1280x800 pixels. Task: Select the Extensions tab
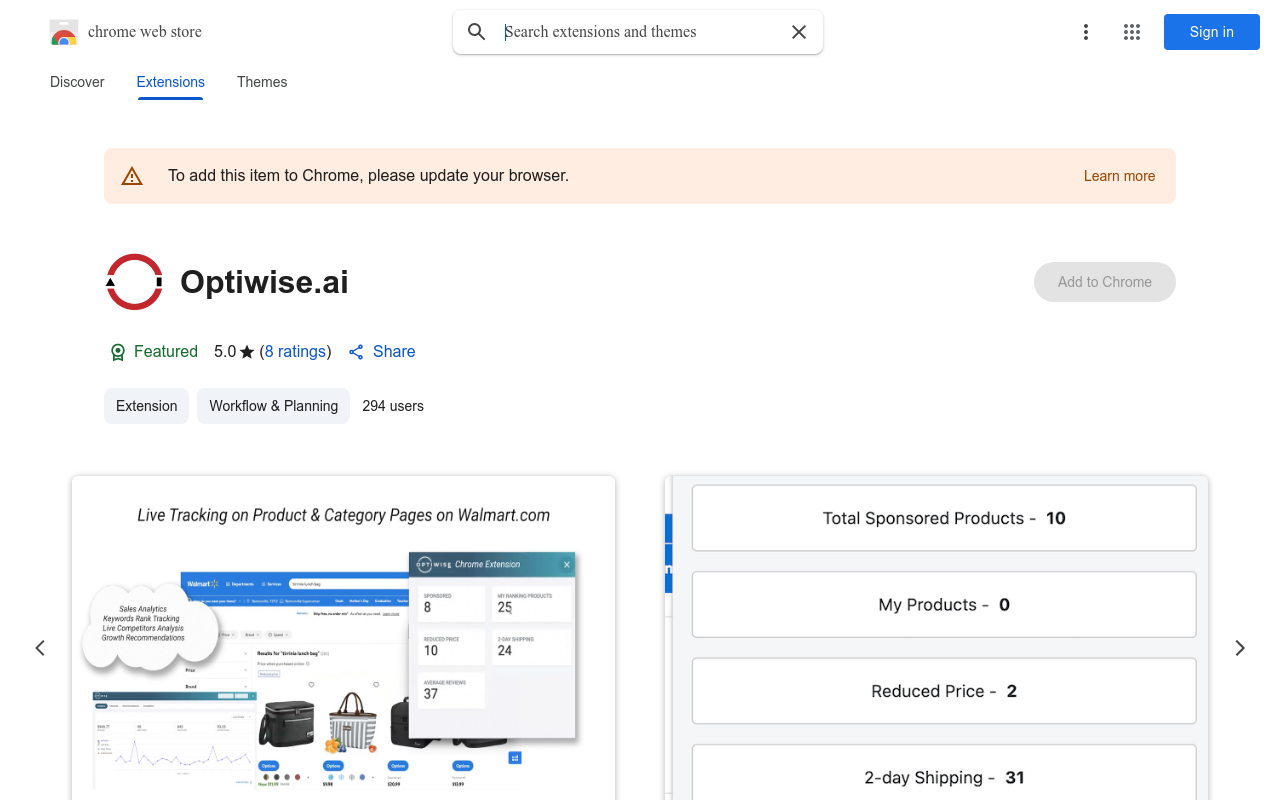click(171, 82)
